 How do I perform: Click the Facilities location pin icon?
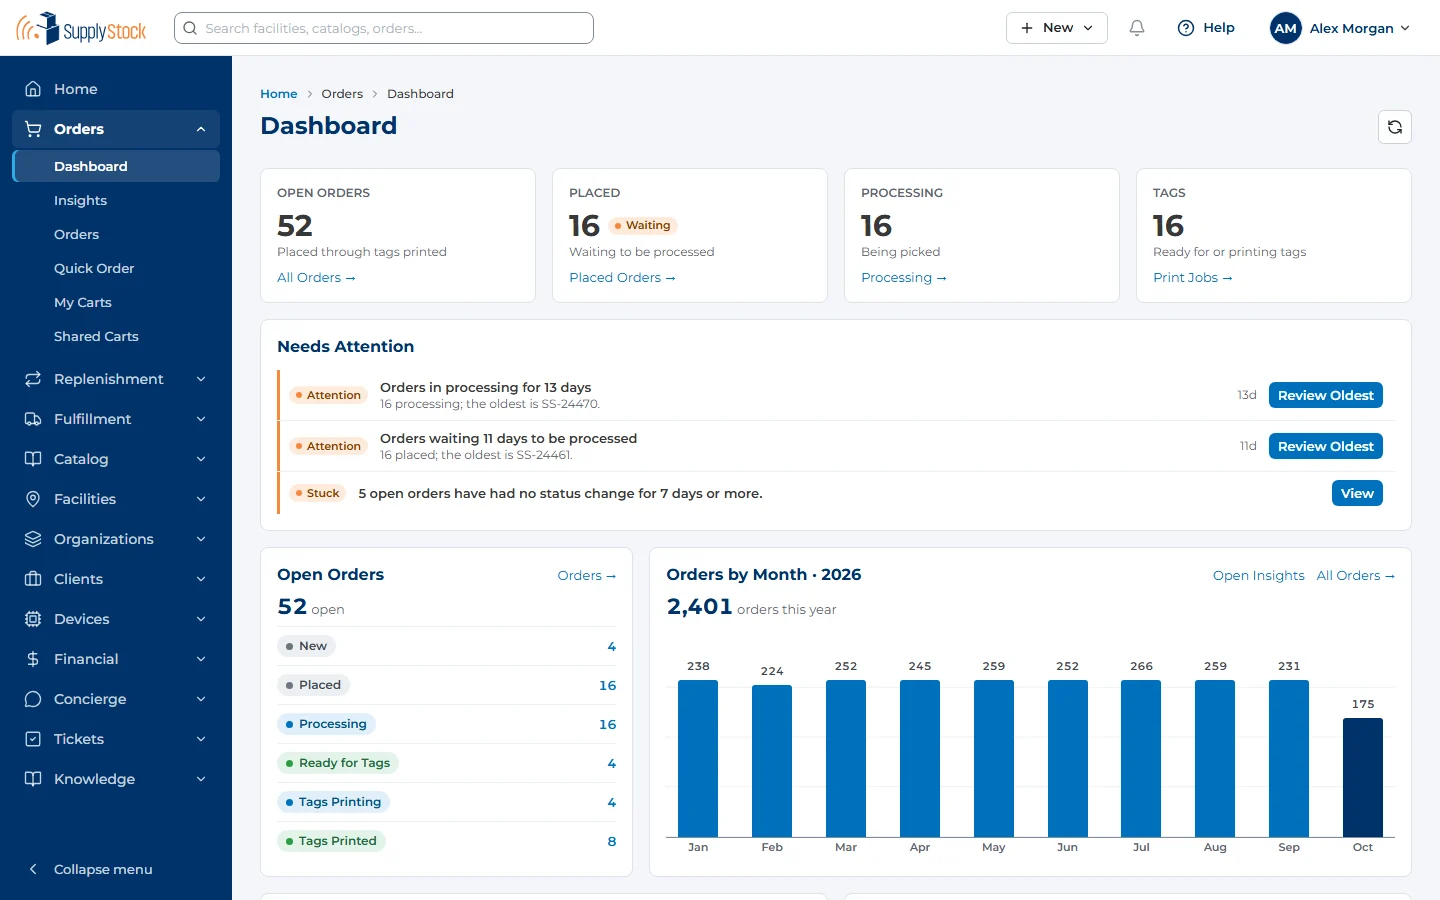click(x=33, y=499)
